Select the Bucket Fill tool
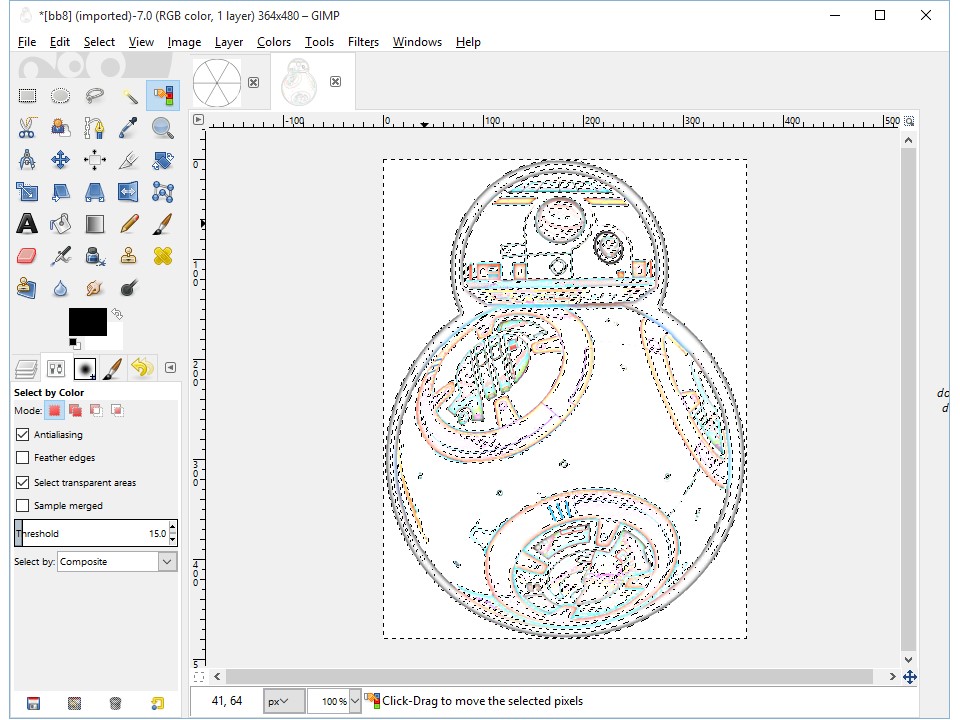960x720 pixels. coord(61,224)
